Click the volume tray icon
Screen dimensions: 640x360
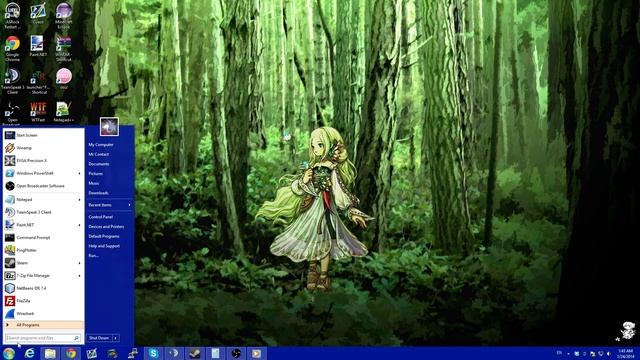[x=608, y=353]
